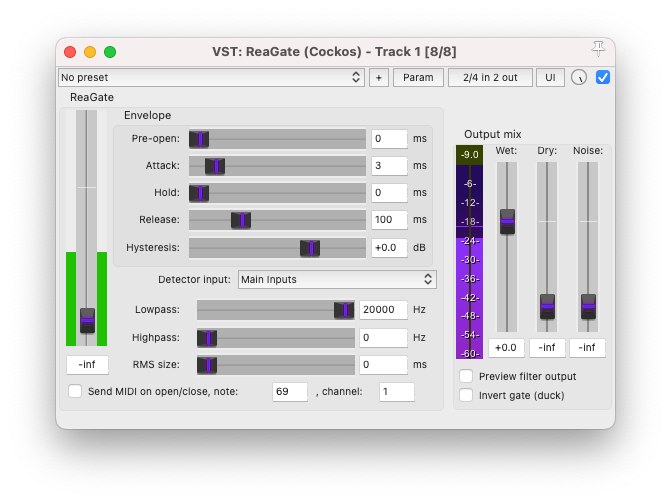Click the + preset button
671x503 pixels.
click(379, 77)
